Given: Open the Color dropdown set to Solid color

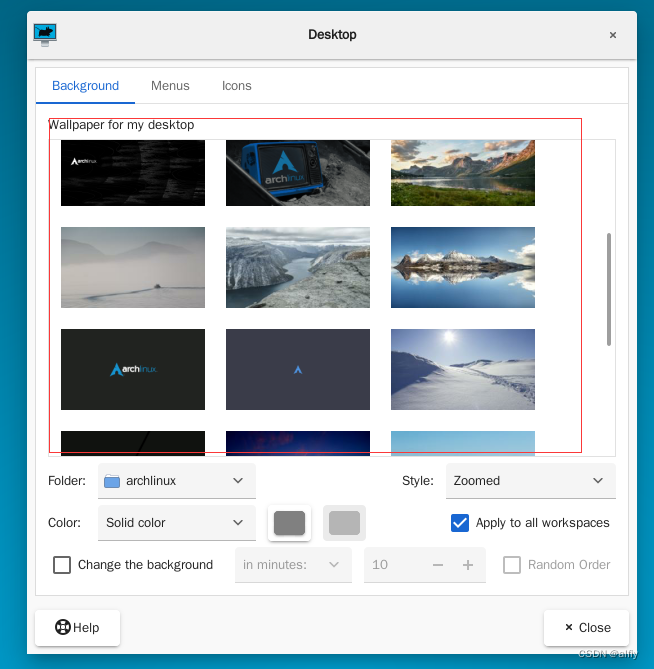Looking at the screenshot, I should point(177,523).
